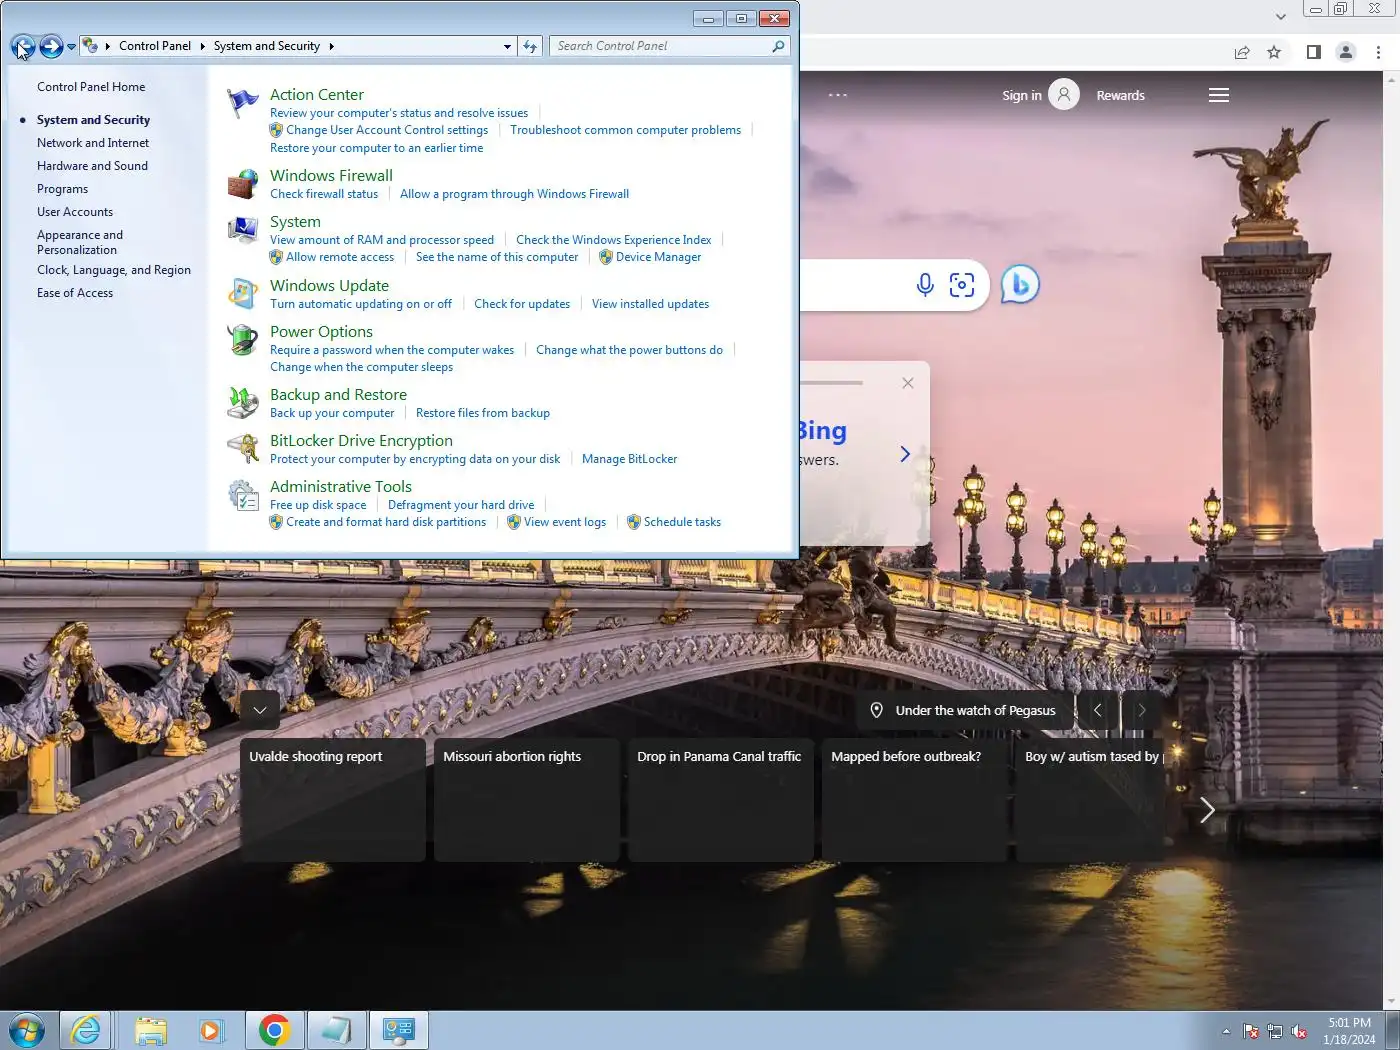The width and height of the screenshot is (1400, 1050).
Task: Collapse Bing news carousel with down chevron
Action: 260,710
